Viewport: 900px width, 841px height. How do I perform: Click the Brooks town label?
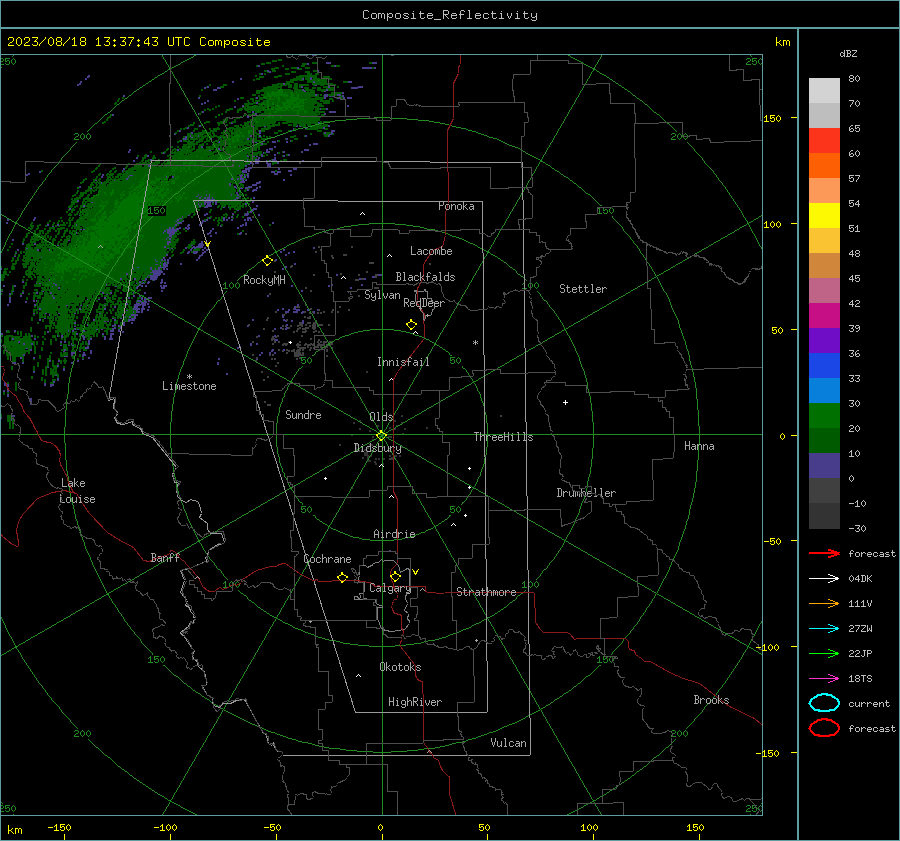coord(711,700)
